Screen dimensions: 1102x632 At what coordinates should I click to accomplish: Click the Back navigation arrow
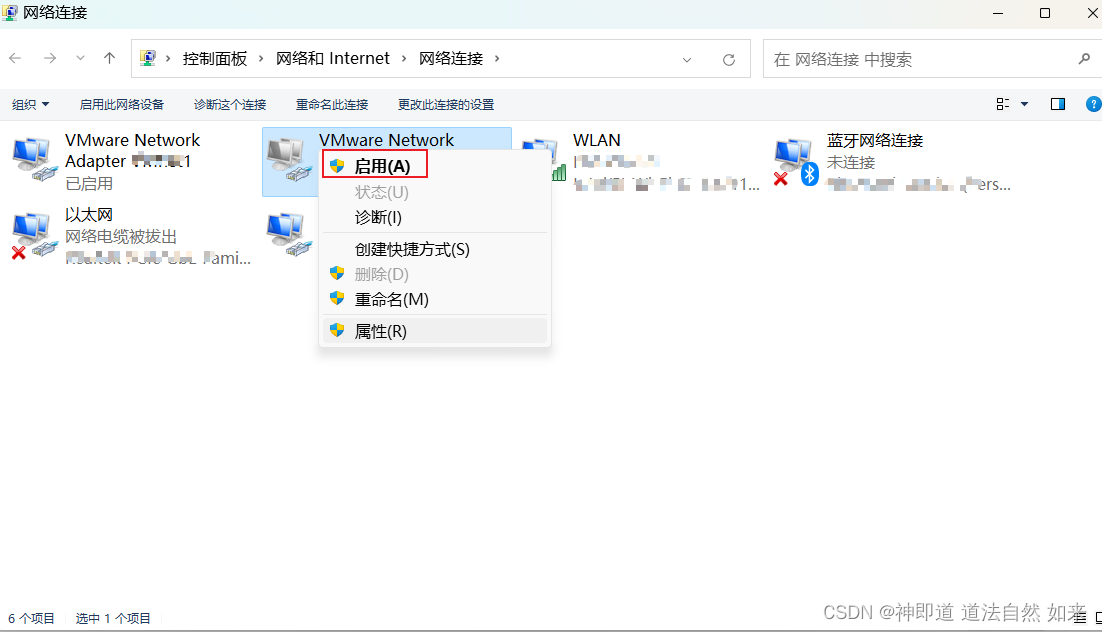pos(15,58)
